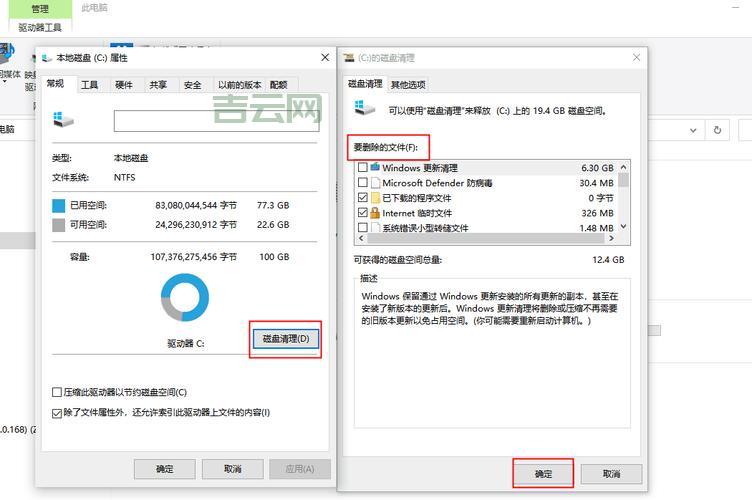
Task: Toggle the Microsoft Defender 防病毒 checkbox
Action: (363, 183)
